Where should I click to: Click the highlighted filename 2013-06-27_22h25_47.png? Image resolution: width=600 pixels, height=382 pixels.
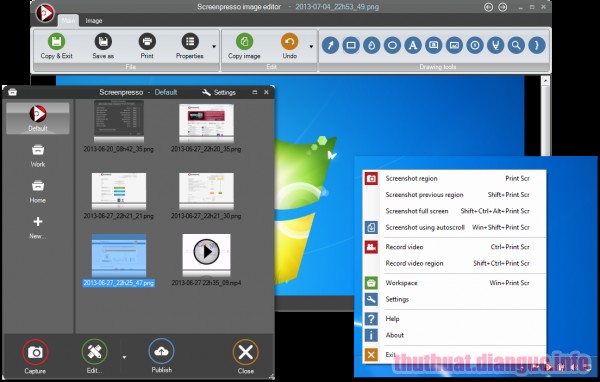(119, 283)
